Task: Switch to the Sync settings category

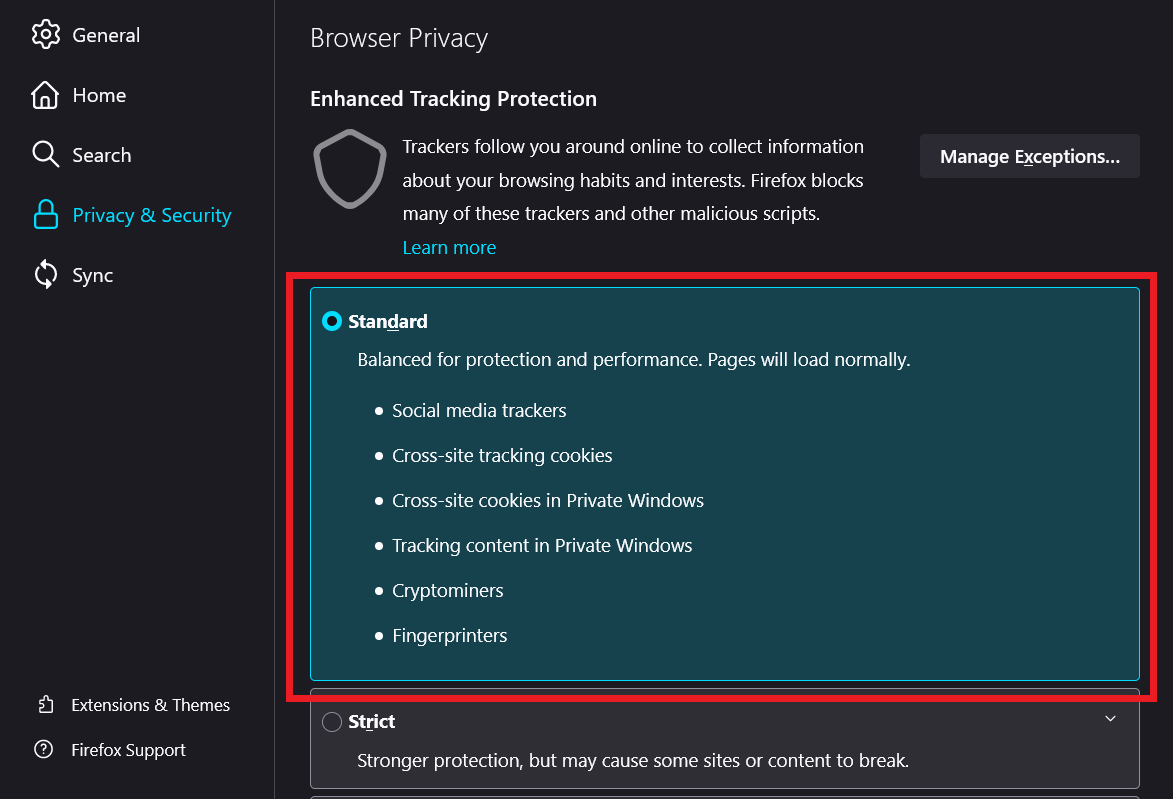Action: point(93,275)
